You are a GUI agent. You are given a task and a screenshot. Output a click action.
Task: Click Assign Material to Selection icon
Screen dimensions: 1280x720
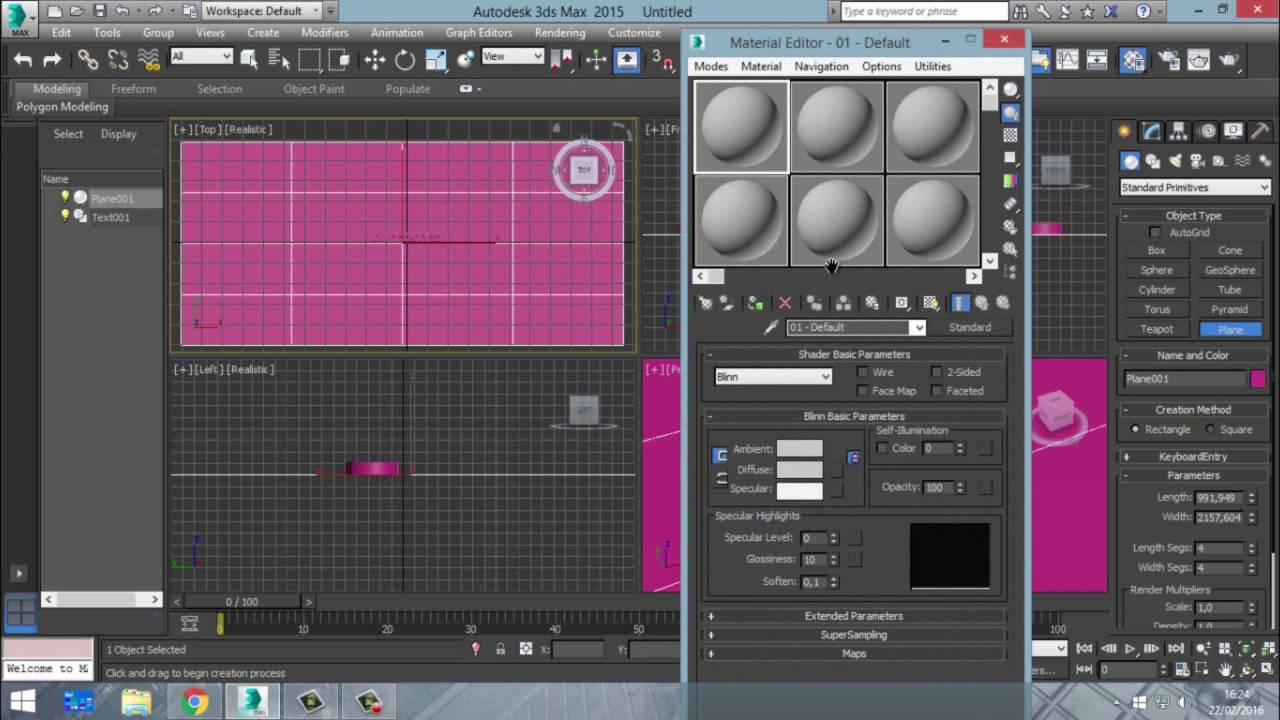tap(755, 303)
